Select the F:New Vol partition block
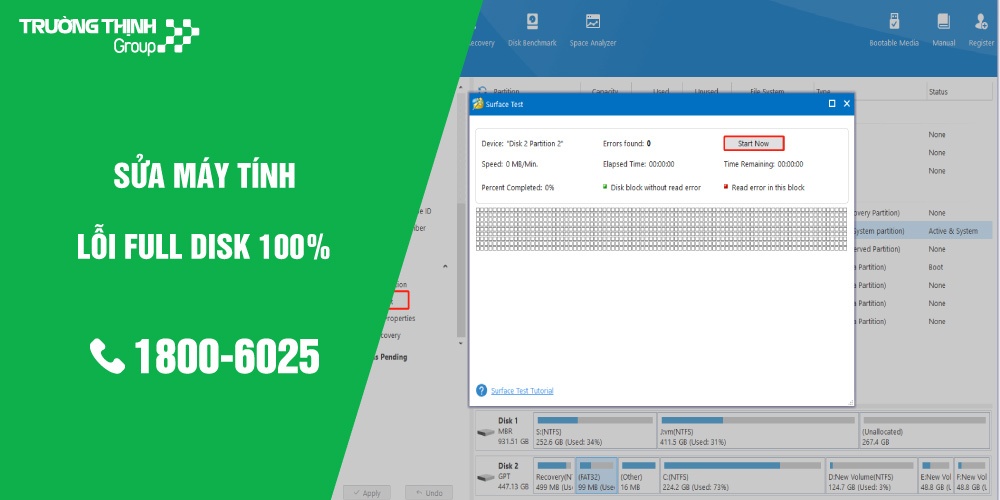 tap(971, 475)
